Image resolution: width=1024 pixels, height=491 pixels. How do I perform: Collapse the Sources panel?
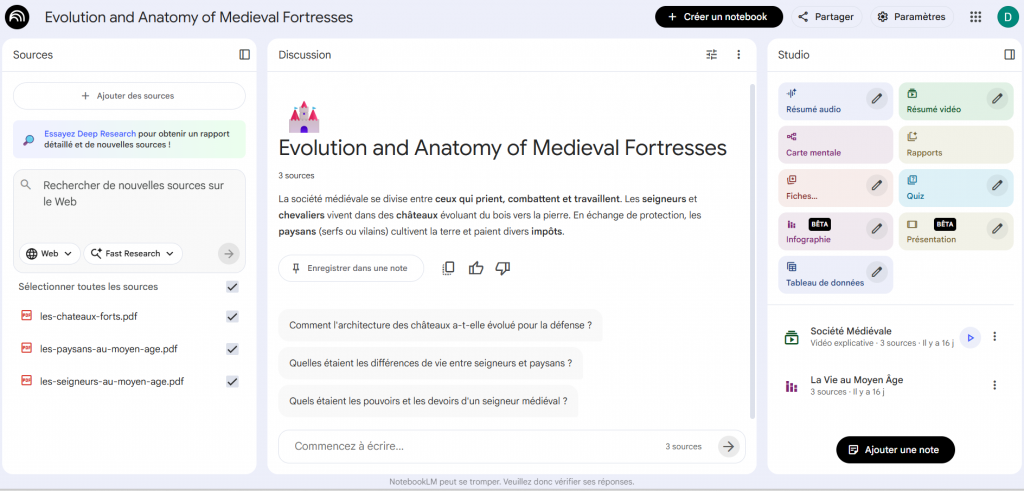point(245,55)
